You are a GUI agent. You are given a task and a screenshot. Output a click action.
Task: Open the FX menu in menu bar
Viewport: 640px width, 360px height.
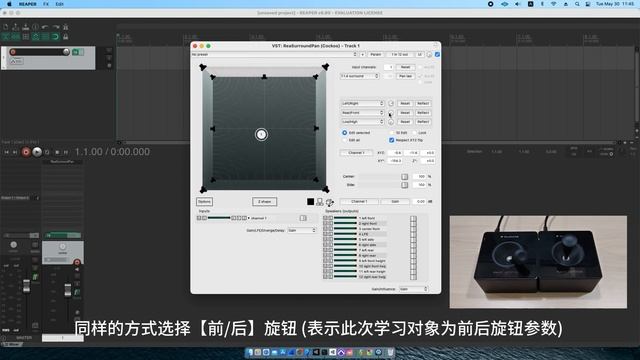click(46, 4)
